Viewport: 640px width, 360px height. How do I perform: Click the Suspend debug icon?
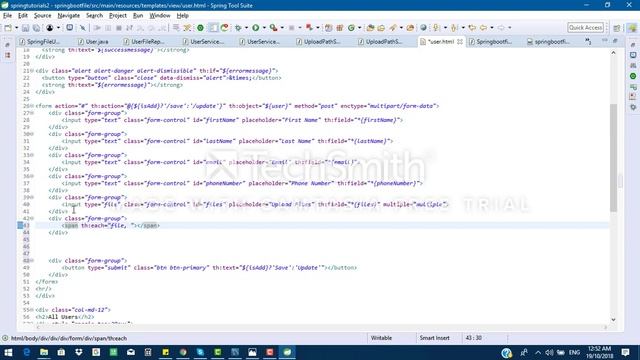pos(108,28)
